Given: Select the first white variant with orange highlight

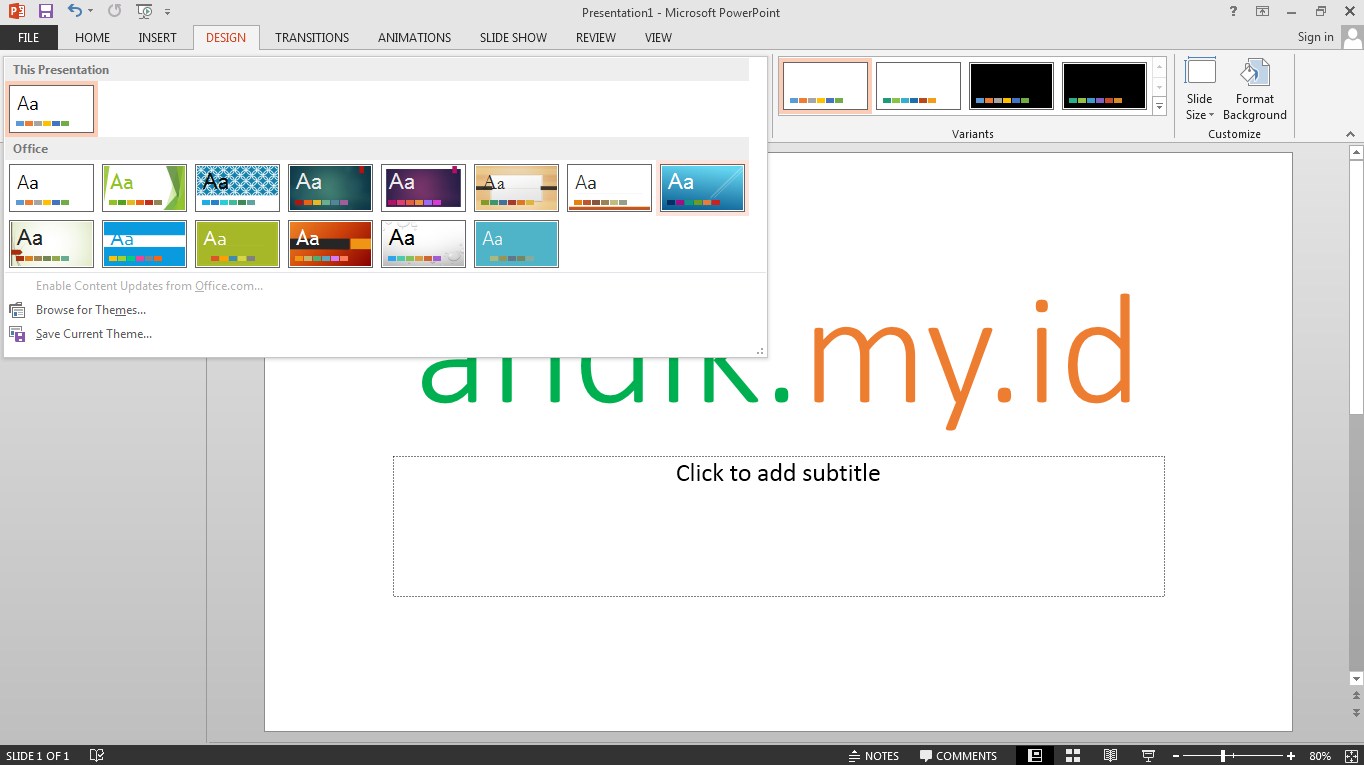Looking at the screenshot, I should pos(825,86).
